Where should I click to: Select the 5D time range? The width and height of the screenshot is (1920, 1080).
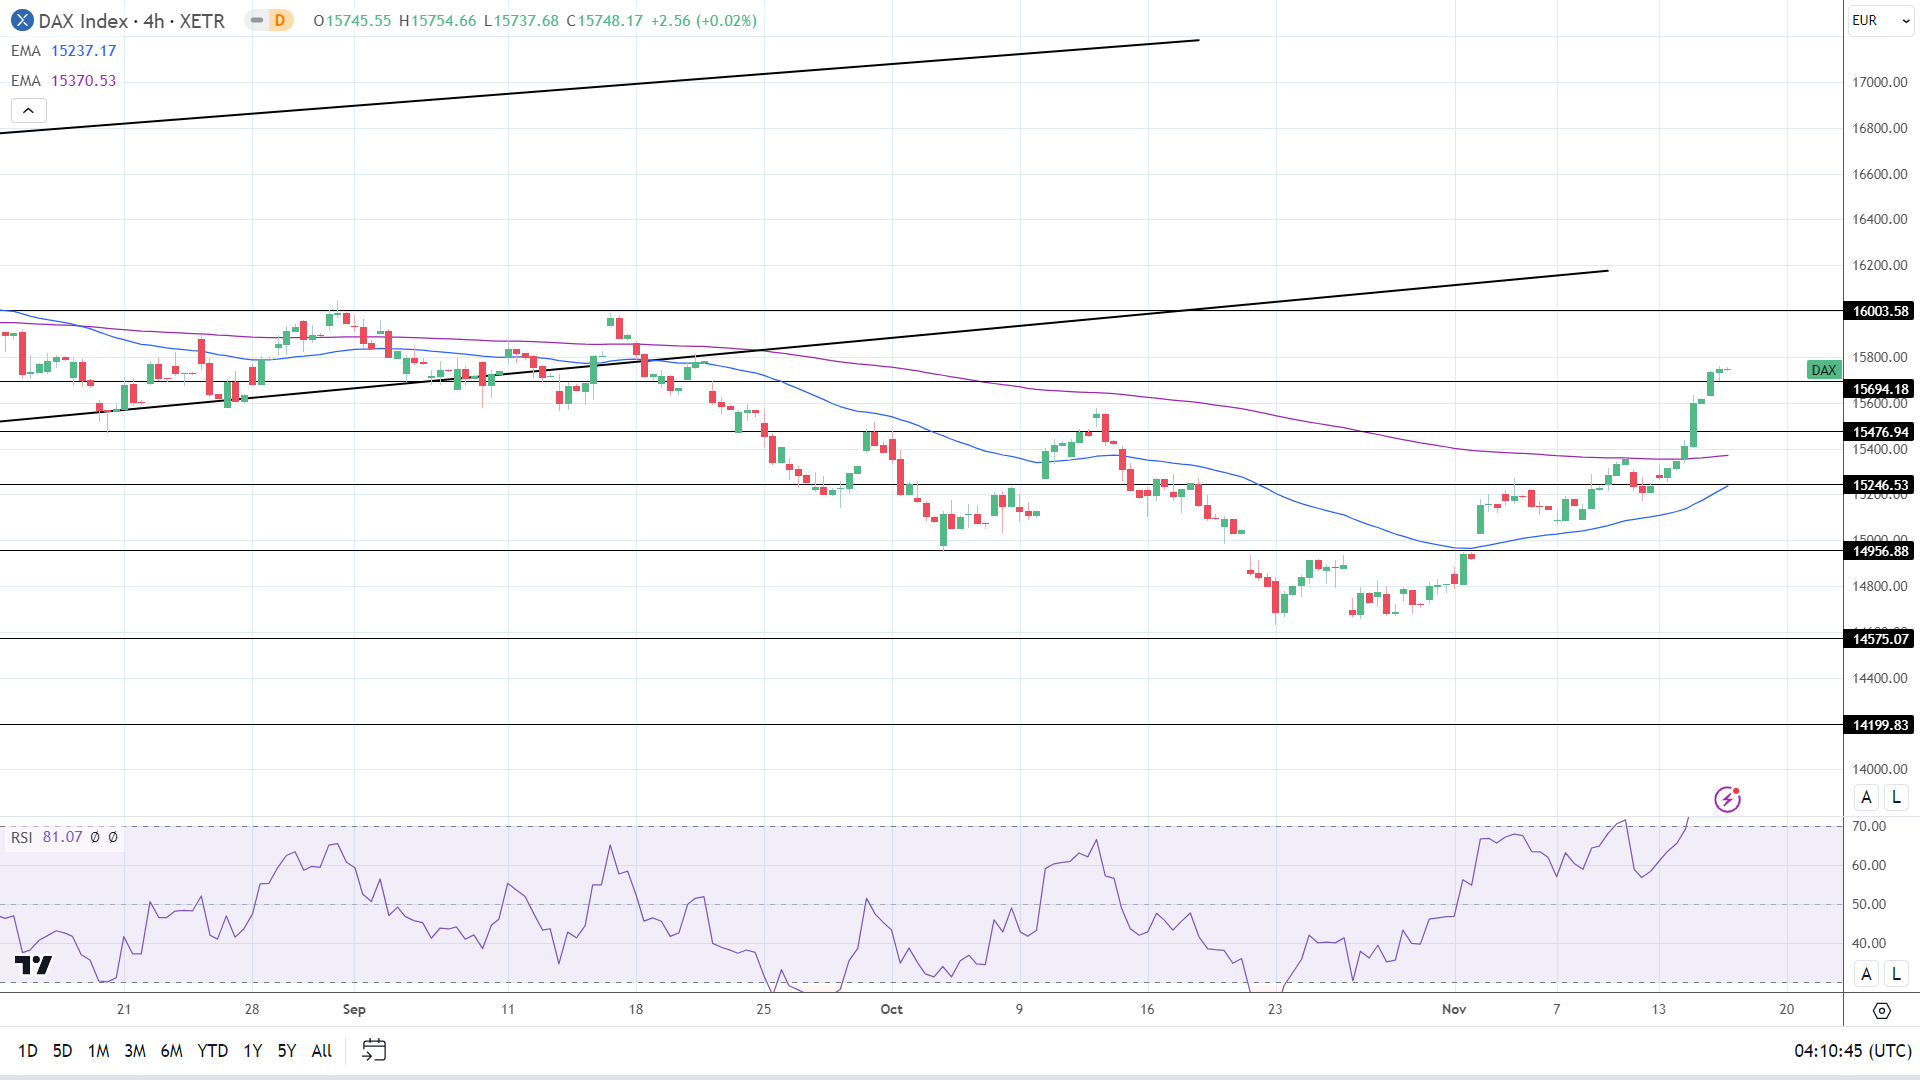[62, 1050]
